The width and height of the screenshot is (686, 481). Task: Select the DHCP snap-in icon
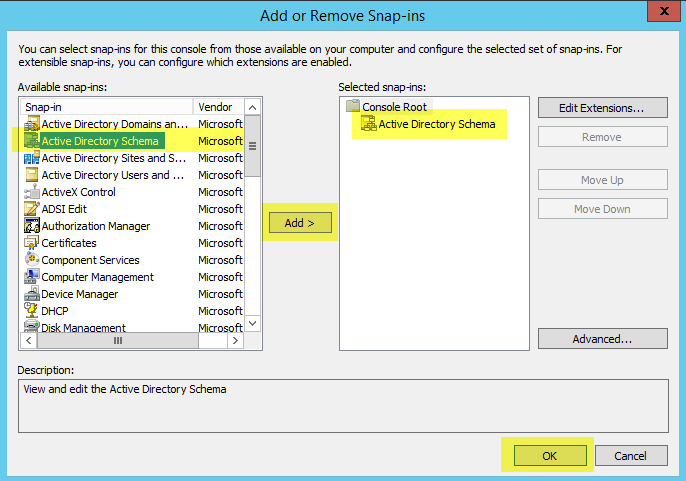(32, 311)
